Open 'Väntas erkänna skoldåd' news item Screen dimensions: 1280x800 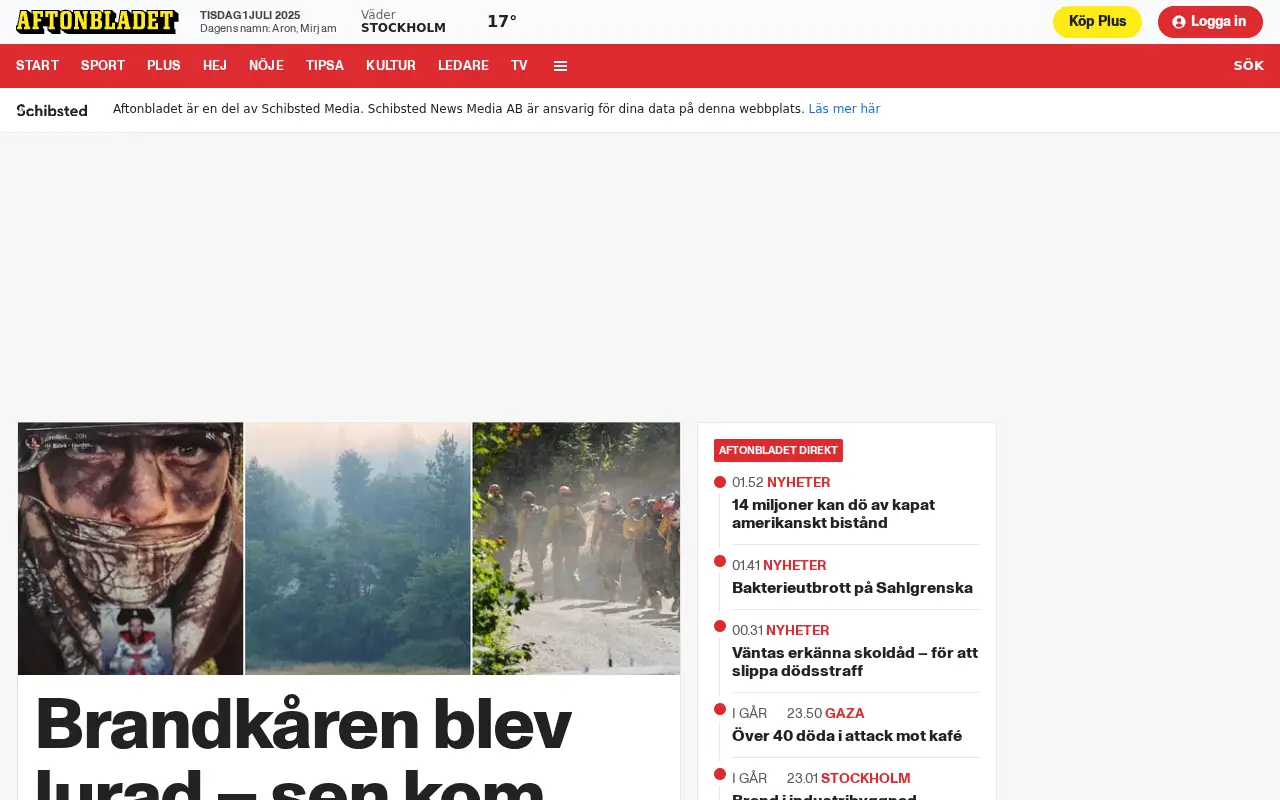(x=855, y=662)
